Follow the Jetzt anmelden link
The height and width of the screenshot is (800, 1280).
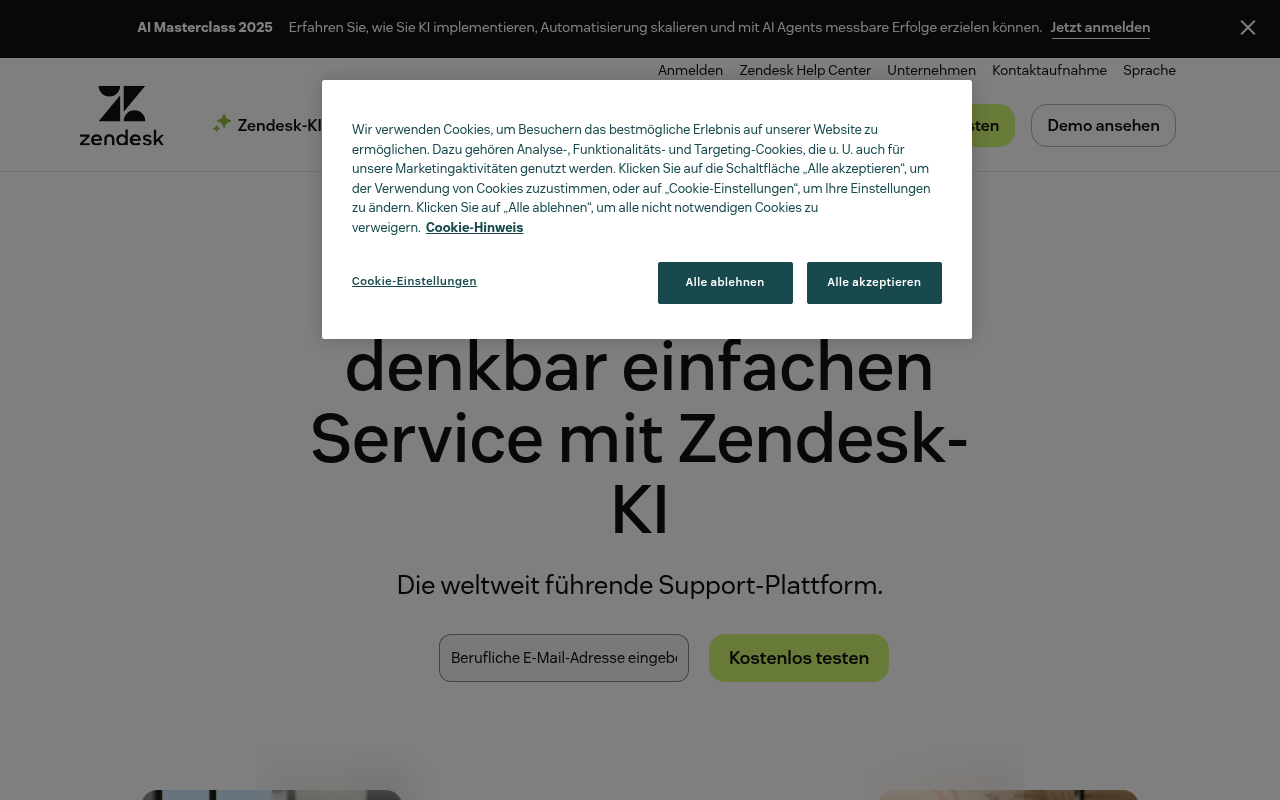(1100, 28)
